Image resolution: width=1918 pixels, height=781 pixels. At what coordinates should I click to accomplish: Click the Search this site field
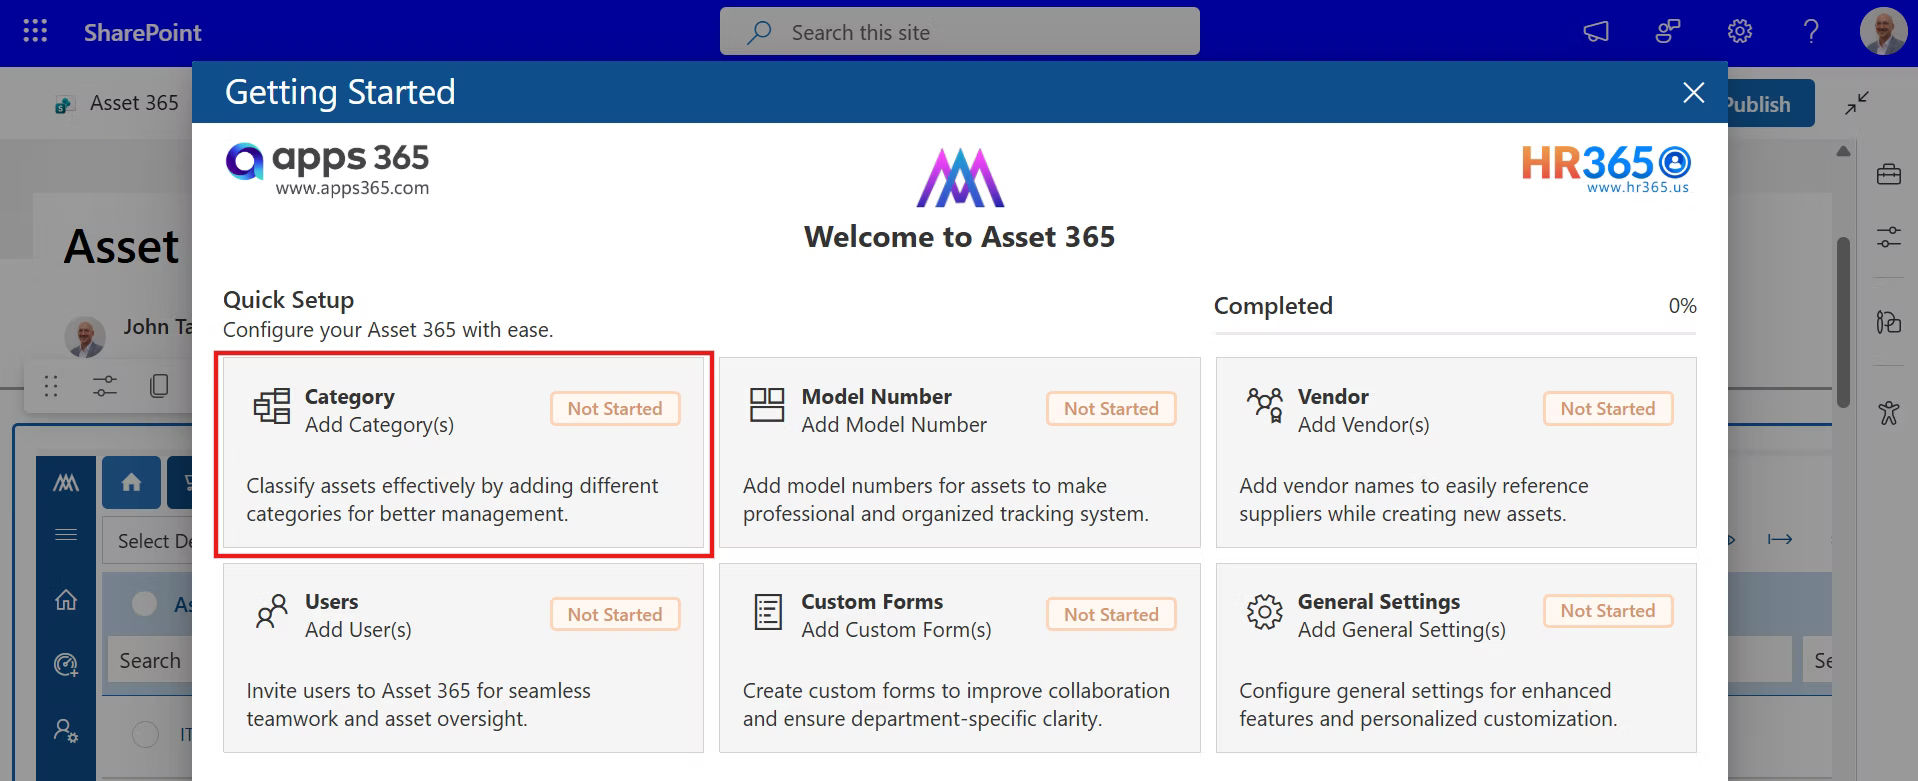pyautogui.click(x=960, y=32)
